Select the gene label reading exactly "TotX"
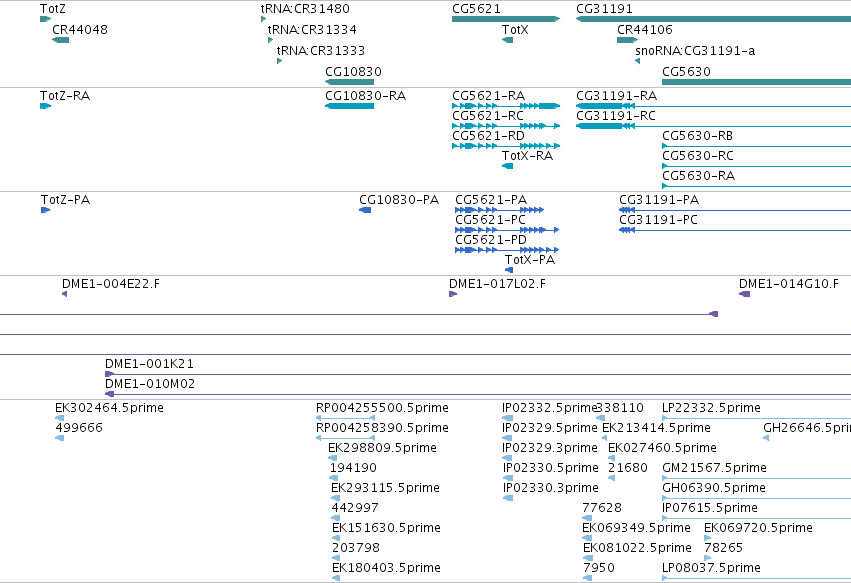This screenshot has width=851, height=583. [515, 30]
